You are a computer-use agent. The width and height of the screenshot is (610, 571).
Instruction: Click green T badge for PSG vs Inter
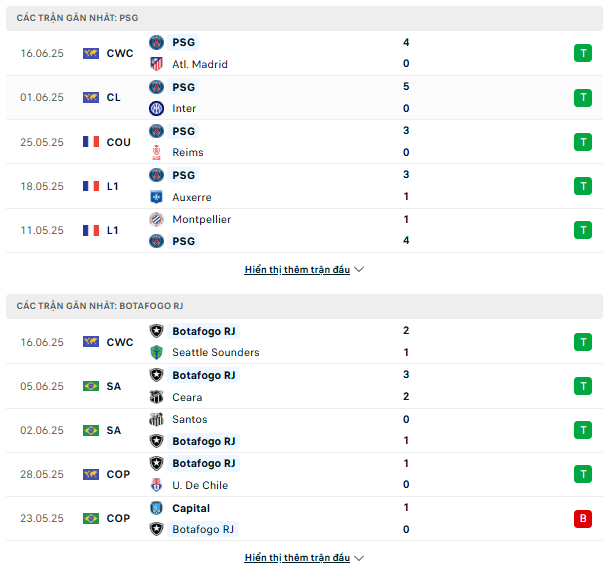(x=583, y=98)
